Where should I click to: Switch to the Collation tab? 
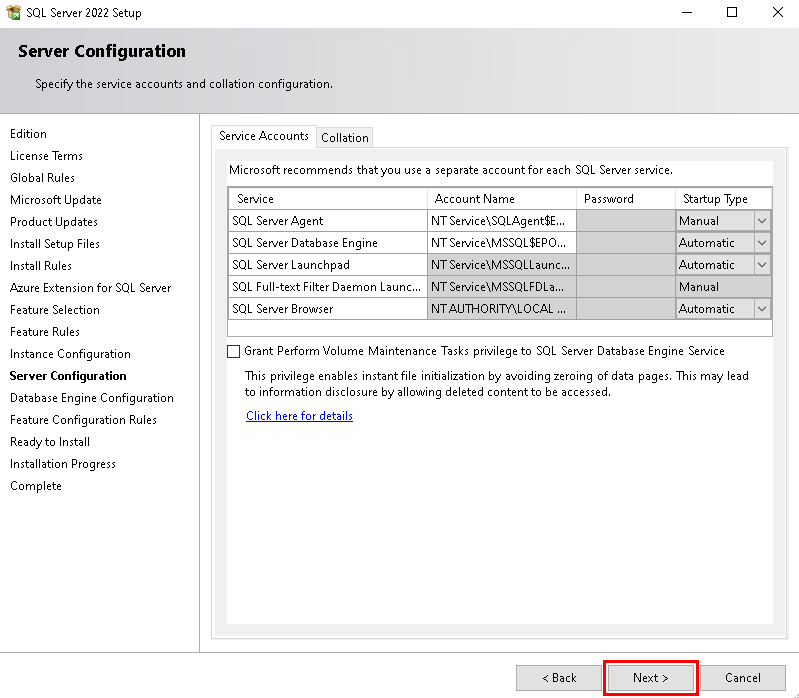(x=344, y=138)
